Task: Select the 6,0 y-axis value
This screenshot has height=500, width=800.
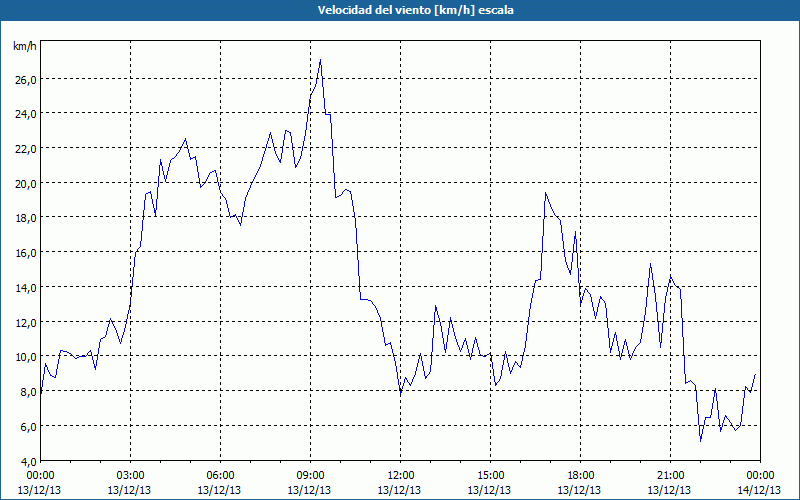Action: pyautogui.click(x=28, y=427)
